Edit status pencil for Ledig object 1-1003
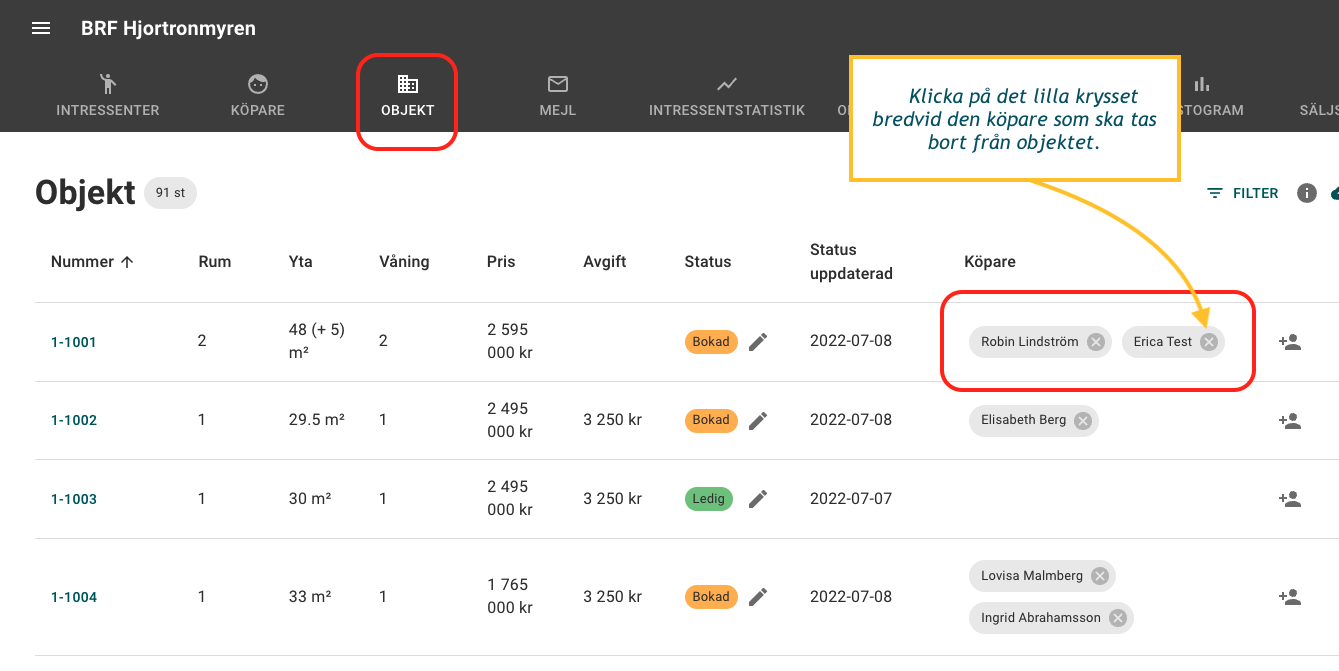Viewport: 1339px width, 671px height. pos(758,499)
